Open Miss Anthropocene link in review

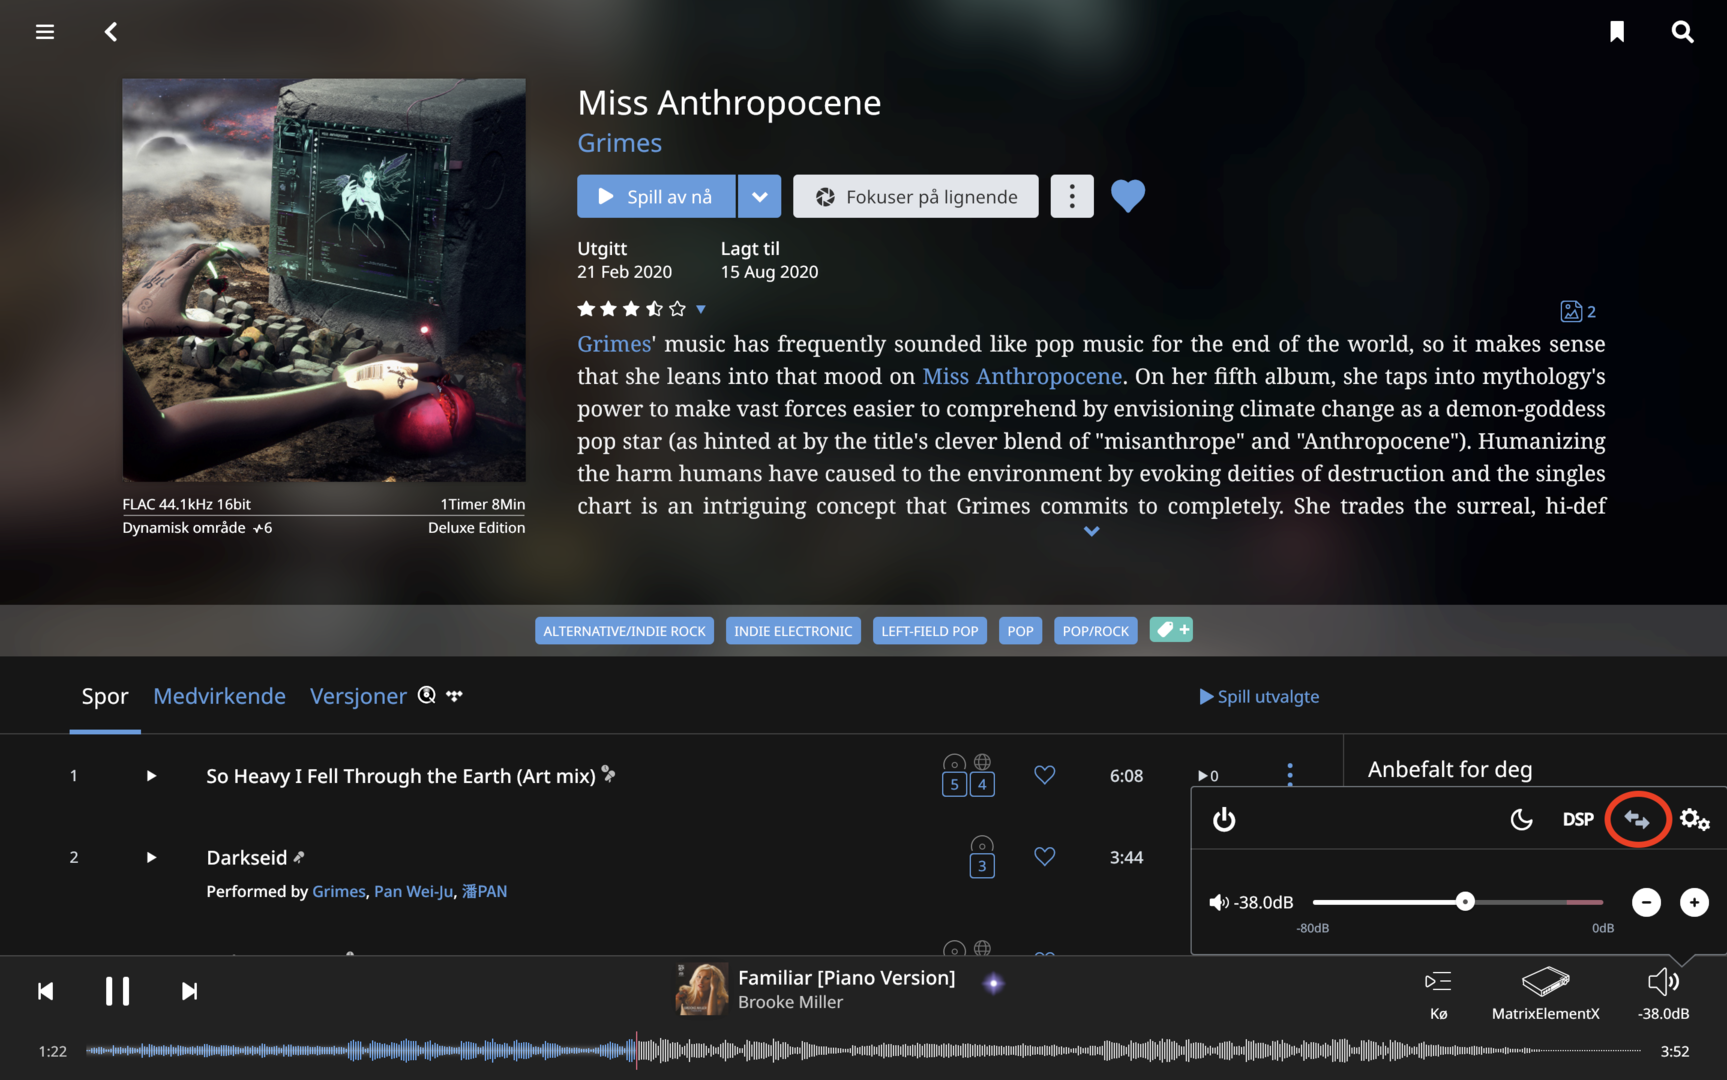click(1022, 376)
